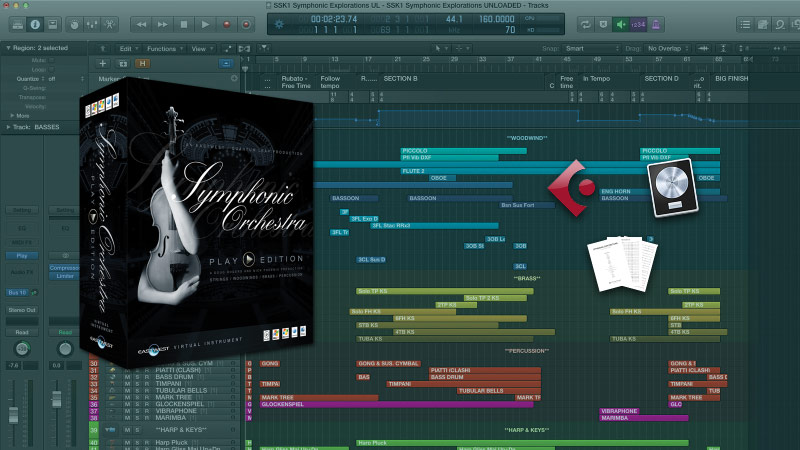Image resolution: width=800 pixels, height=450 pixels.
Task: Expand the More disclosure triangle
Action: tap(12, 116)
